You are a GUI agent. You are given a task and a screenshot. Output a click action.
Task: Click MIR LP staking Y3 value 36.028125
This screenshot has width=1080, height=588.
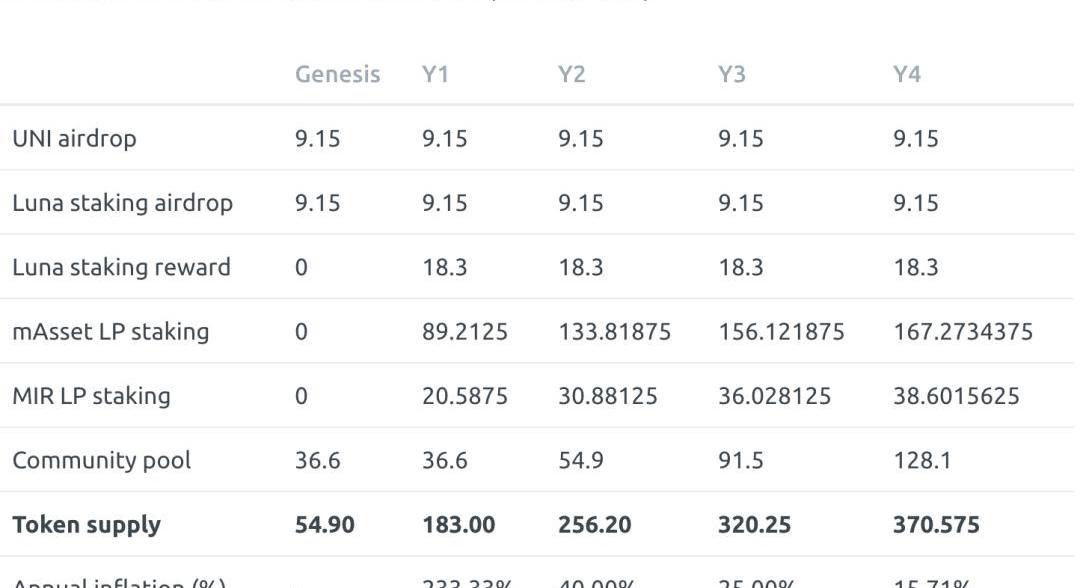tap(774, 396)
